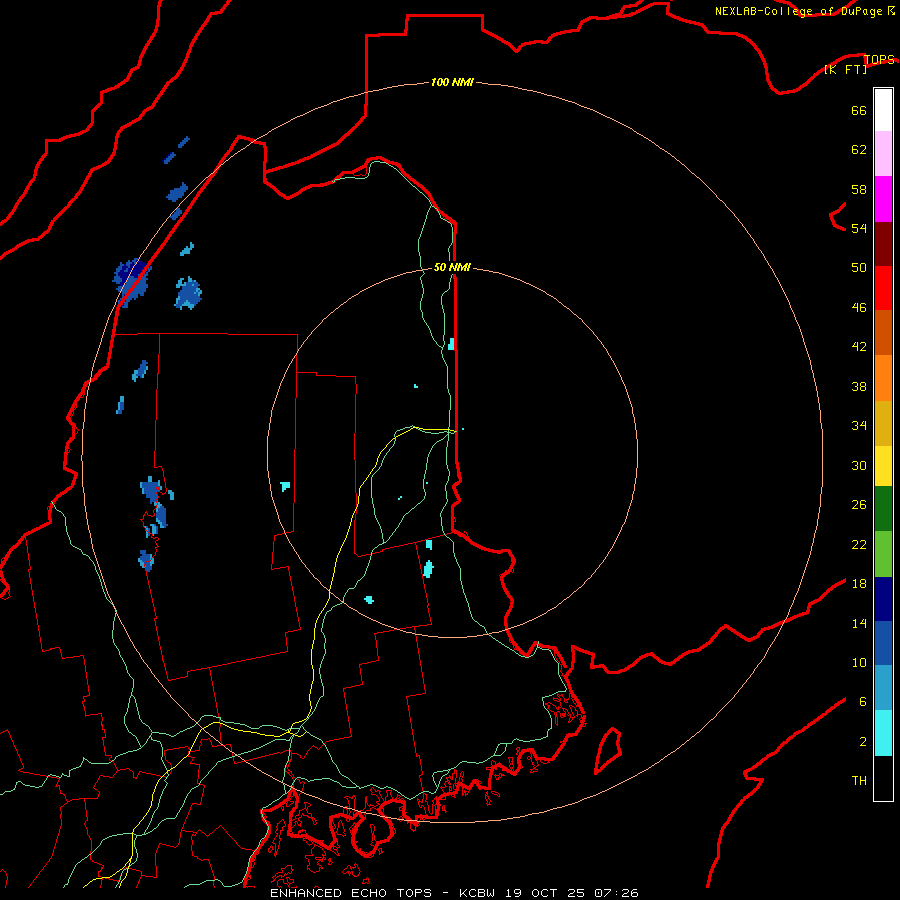900x900 pixels.
Task: Click the '[K FT]' units label
Action: tap(845, 70)
